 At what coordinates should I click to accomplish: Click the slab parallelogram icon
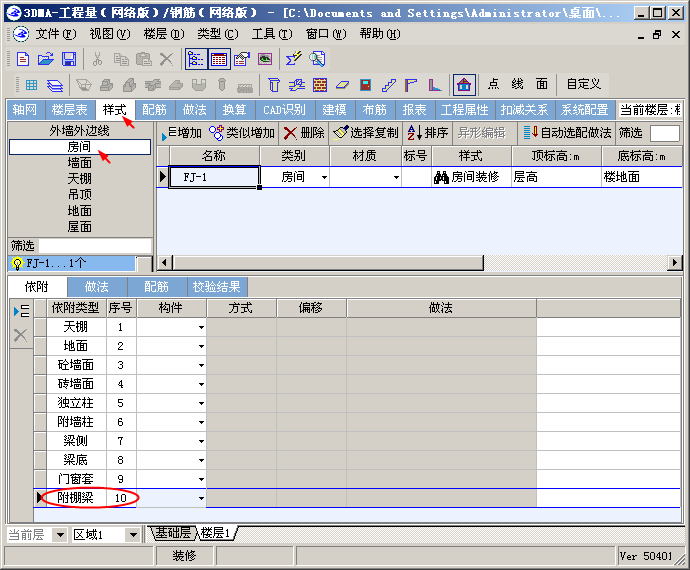coord(342,85)
